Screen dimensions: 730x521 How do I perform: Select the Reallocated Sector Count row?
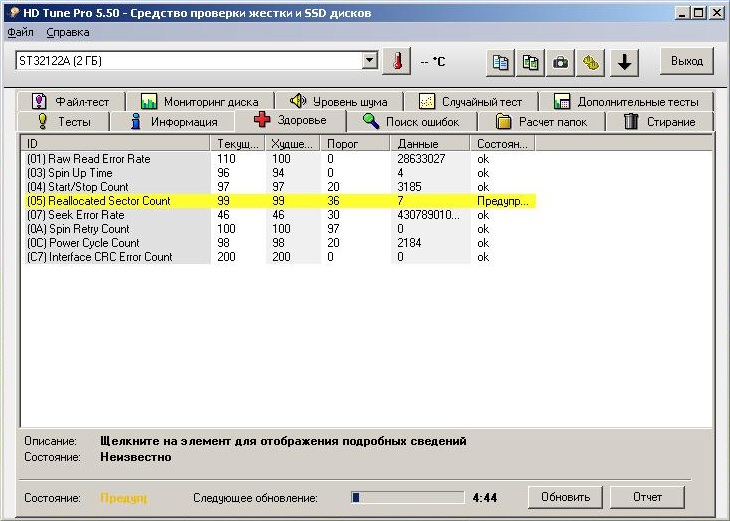coord(279,201)
